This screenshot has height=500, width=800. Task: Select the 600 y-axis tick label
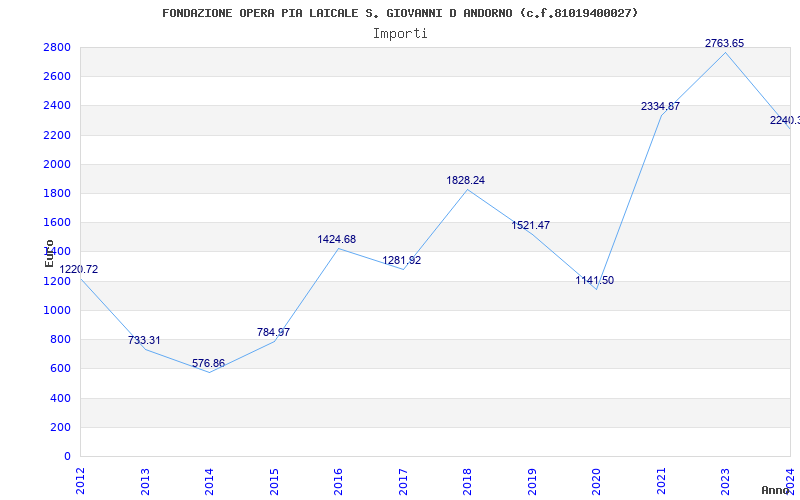[x=60, y=368]
